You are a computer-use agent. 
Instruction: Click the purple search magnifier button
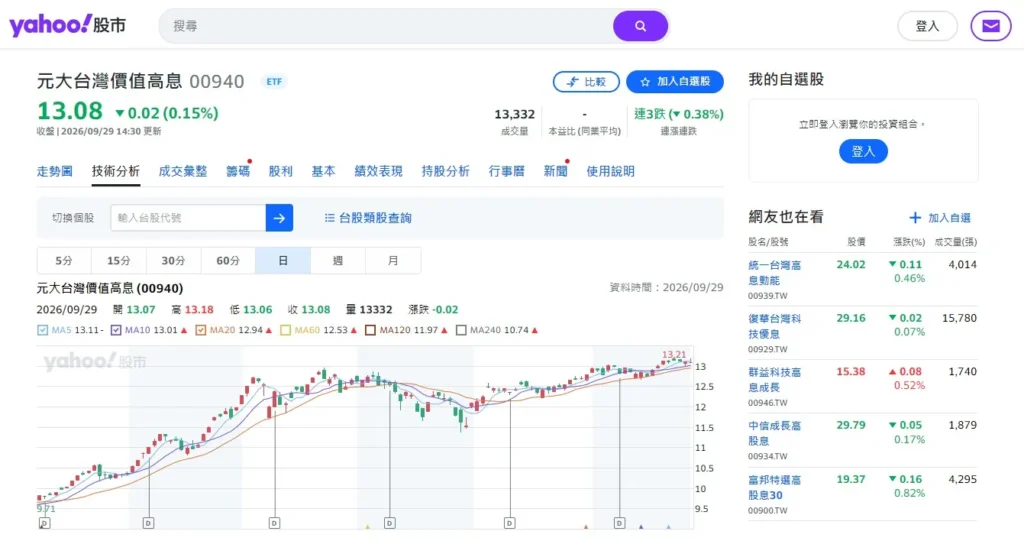tap(640, 26)
